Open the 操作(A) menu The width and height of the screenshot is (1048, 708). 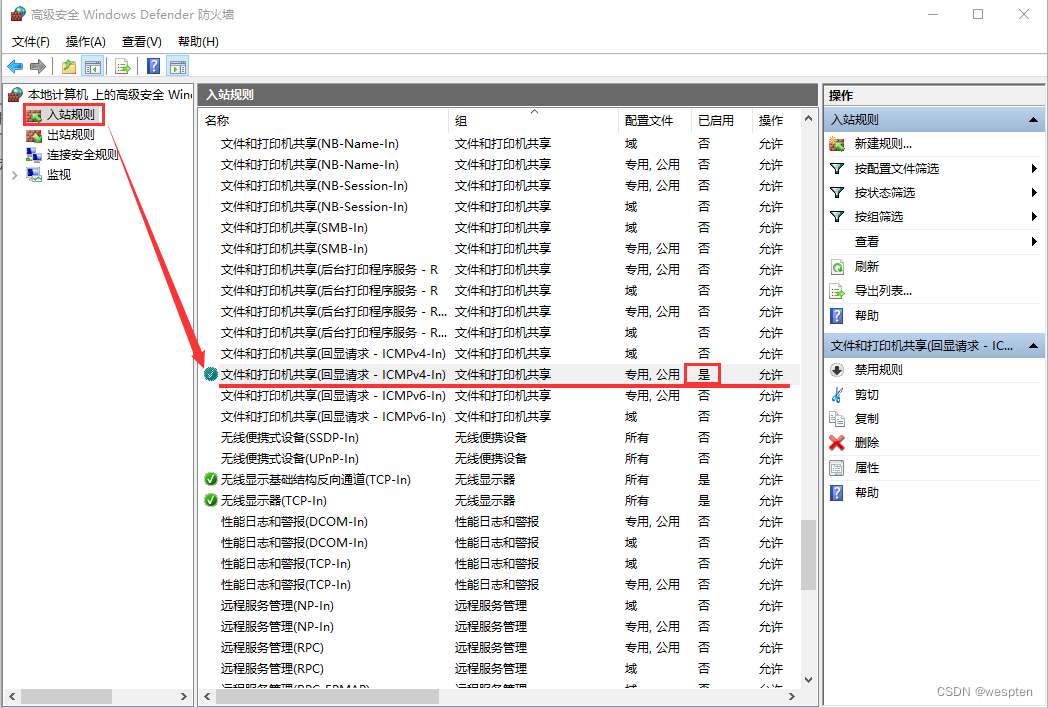(85, 41)
